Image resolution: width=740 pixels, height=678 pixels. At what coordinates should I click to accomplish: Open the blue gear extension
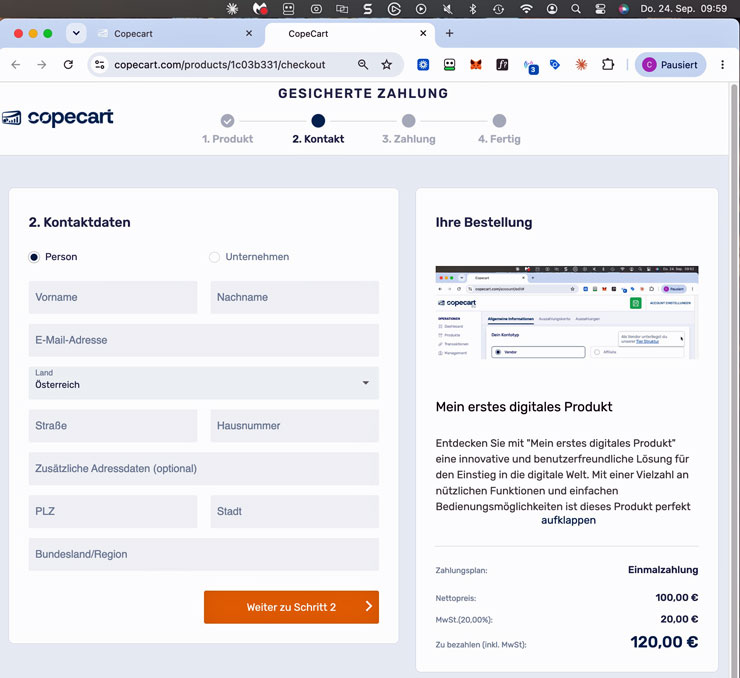423,65
